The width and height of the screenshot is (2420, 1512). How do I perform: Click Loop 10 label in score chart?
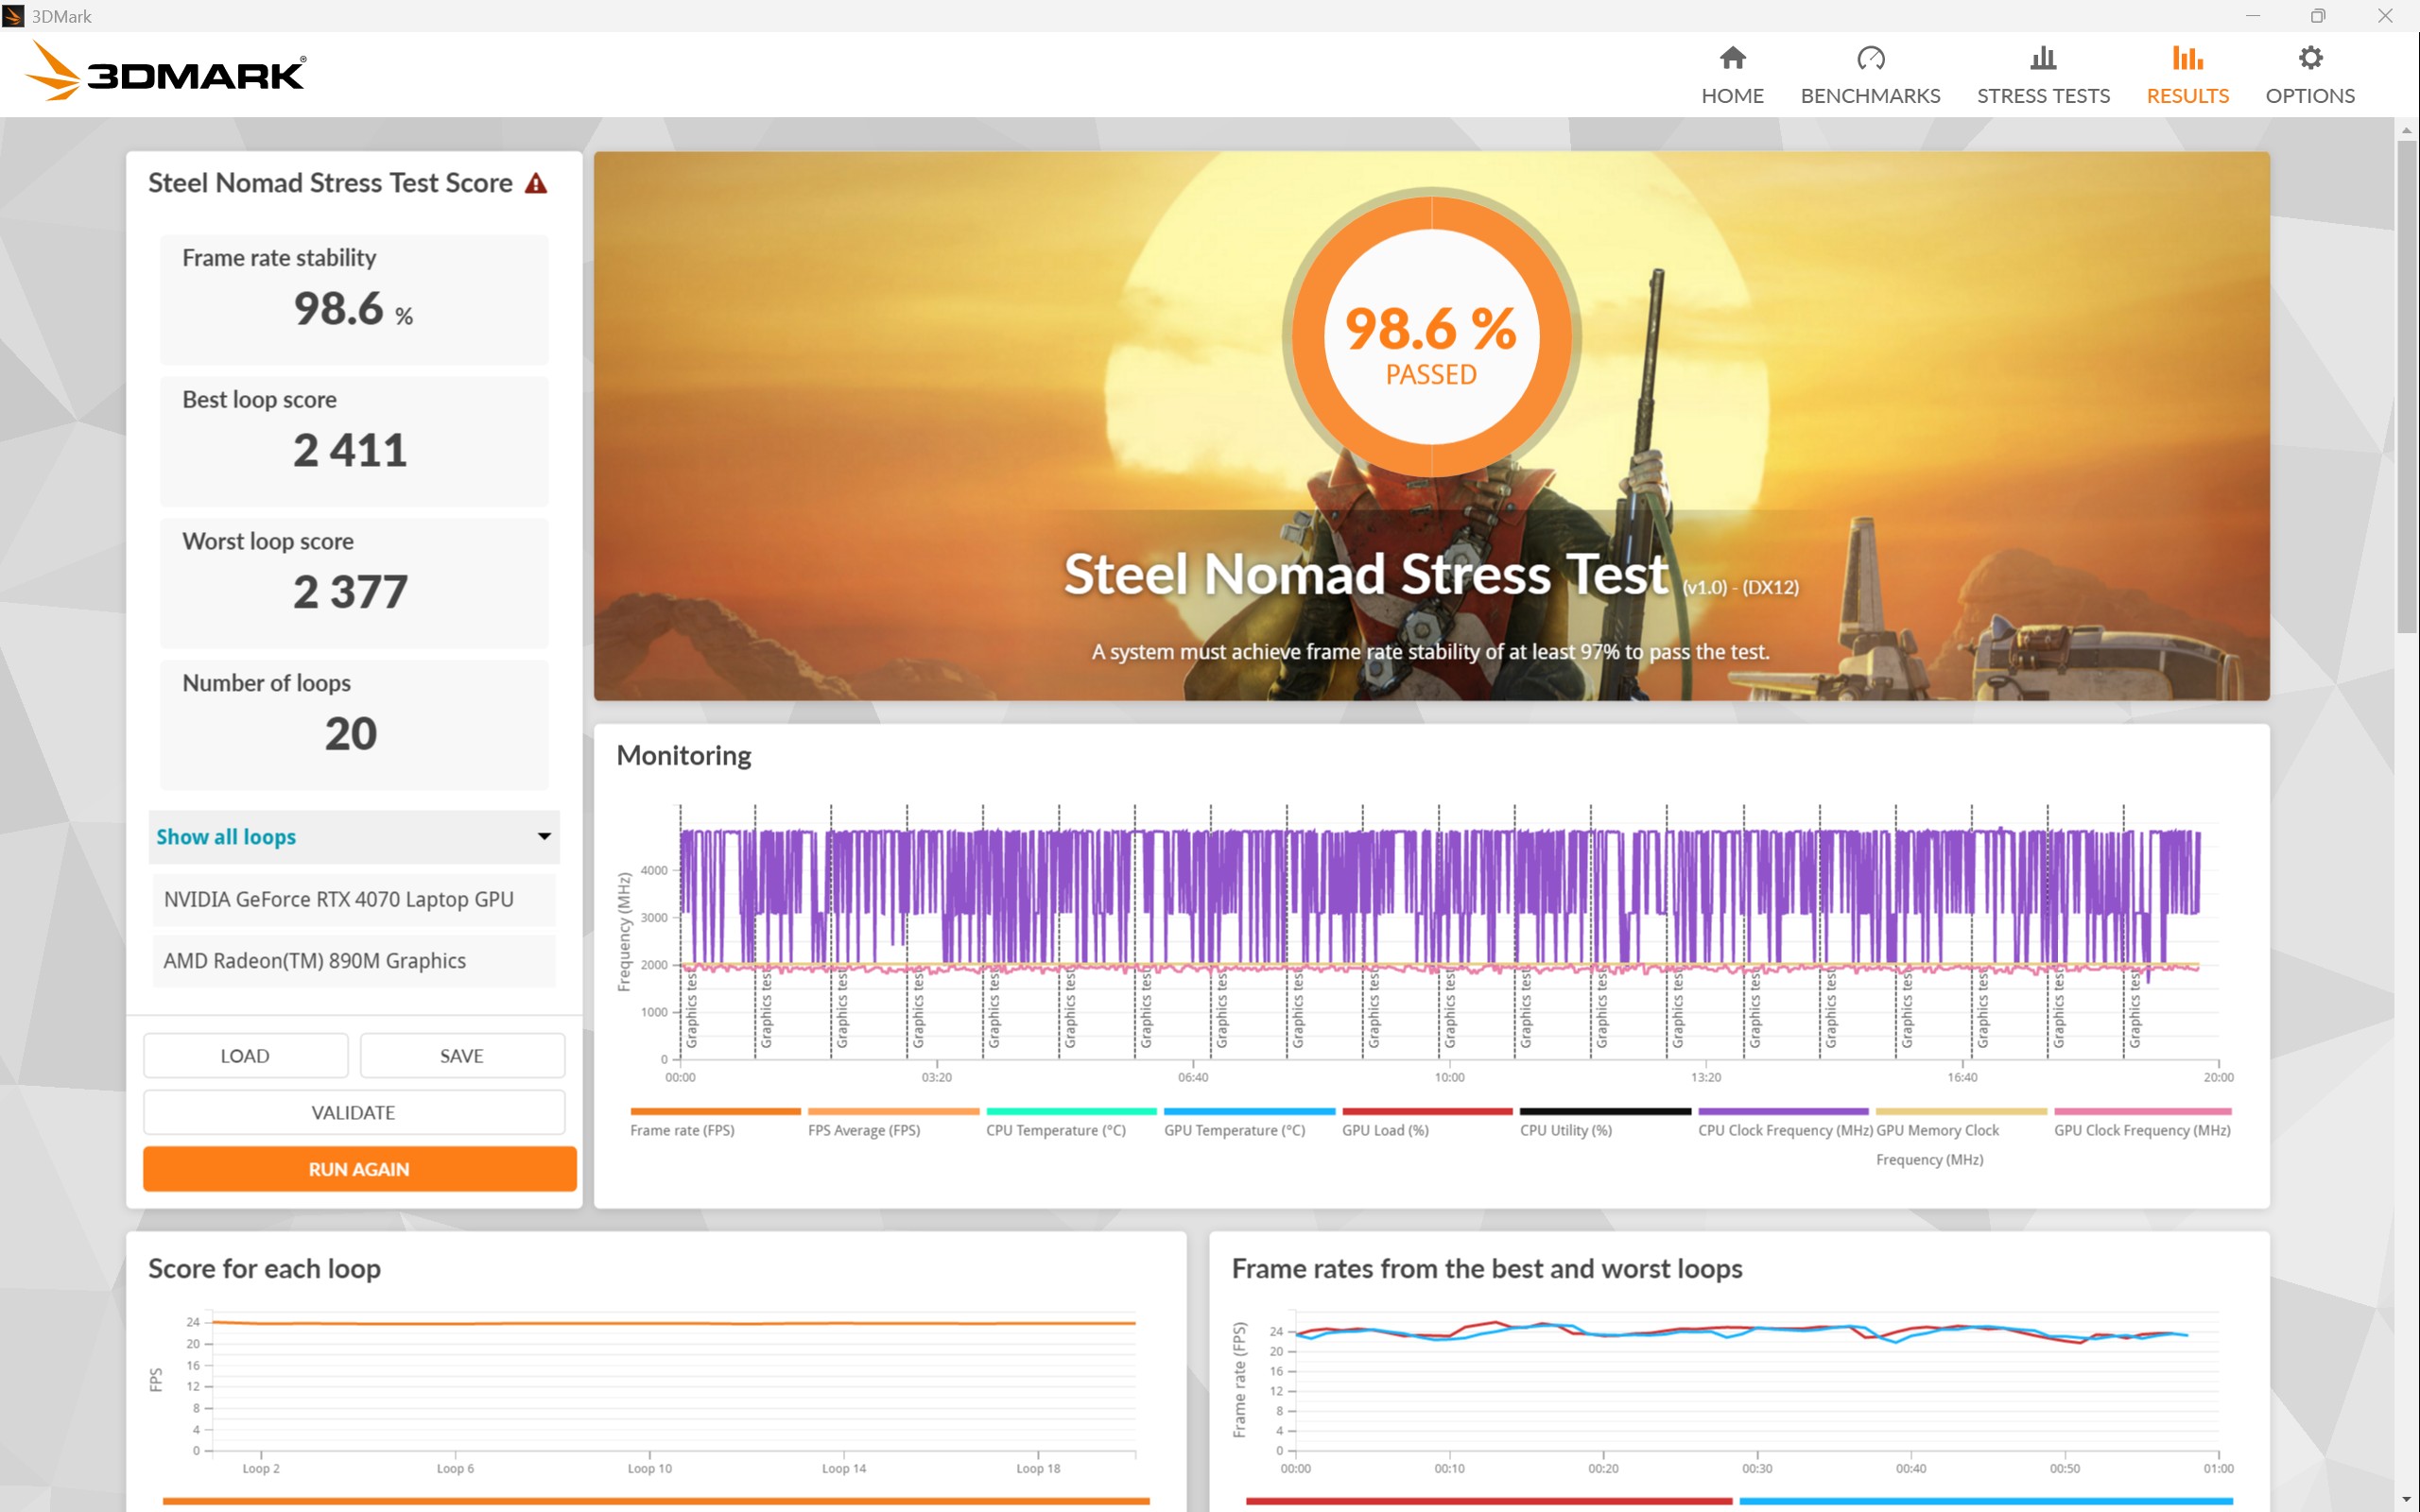[x=649, y=1468]
